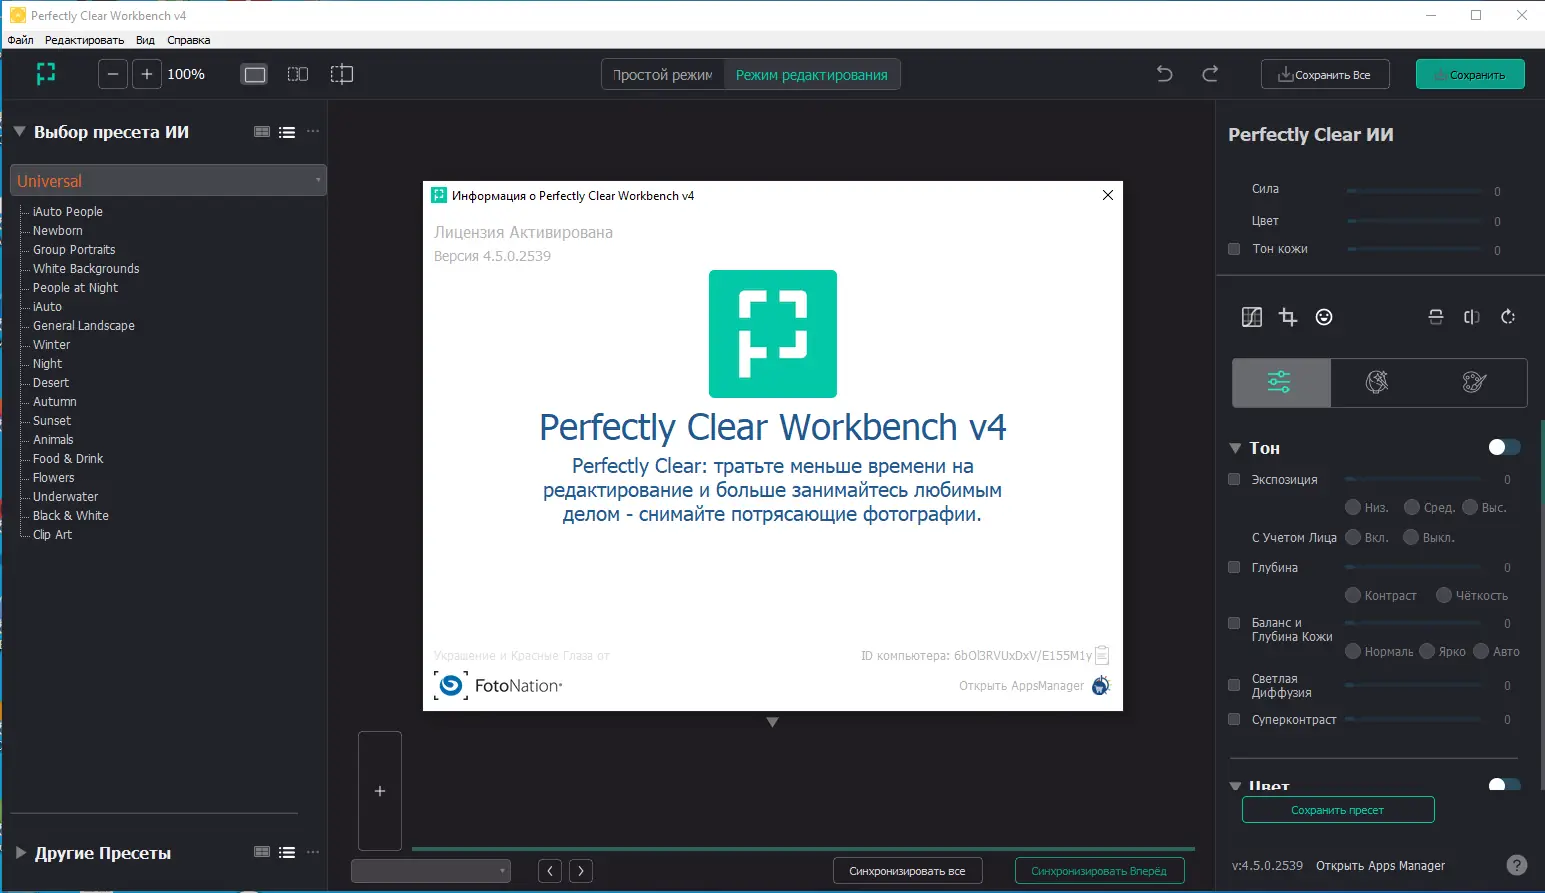Image resolution: width=1545 pixels, height=893 pixels.
Task: Open the Файл menu
Action: (19, 40)
